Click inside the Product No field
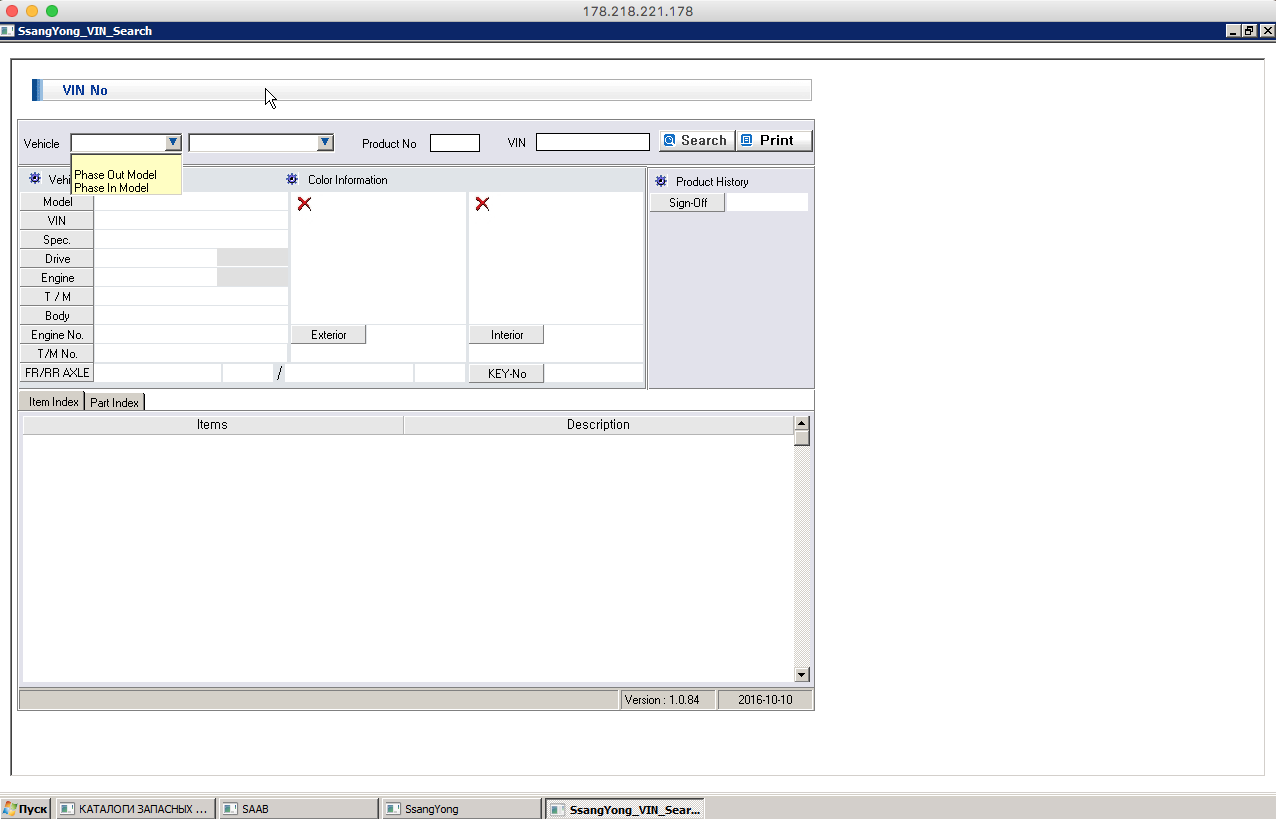The height and width of the screenshot is (819, 1276). tap(454, 144)
